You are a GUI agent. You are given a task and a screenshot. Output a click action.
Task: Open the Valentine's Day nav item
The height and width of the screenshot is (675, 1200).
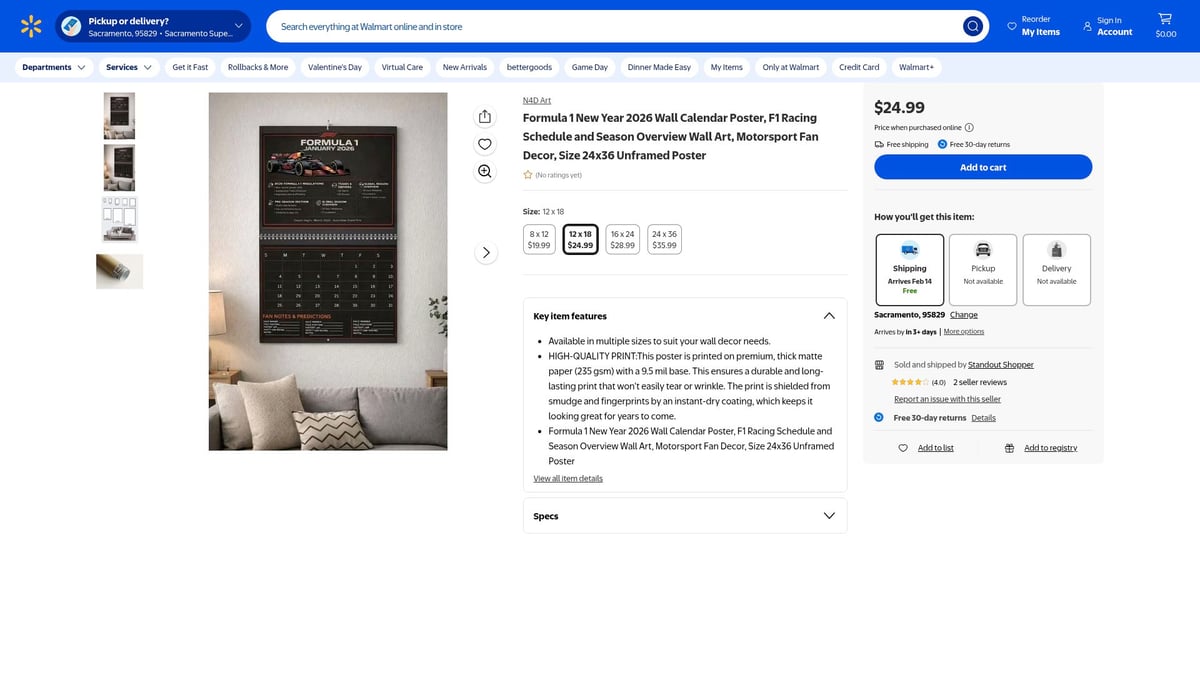click(x=334, y=67)
